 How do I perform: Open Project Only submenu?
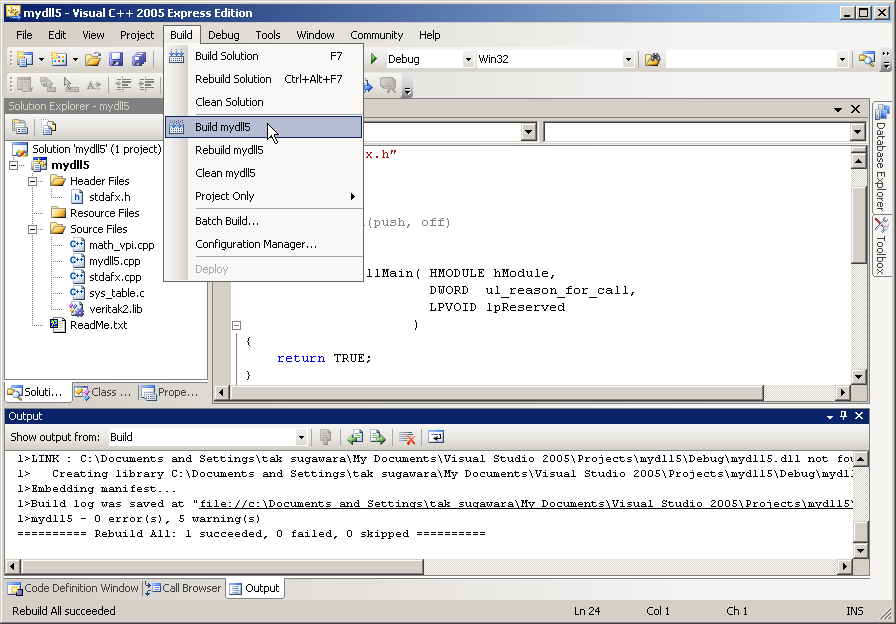[264, 196]
